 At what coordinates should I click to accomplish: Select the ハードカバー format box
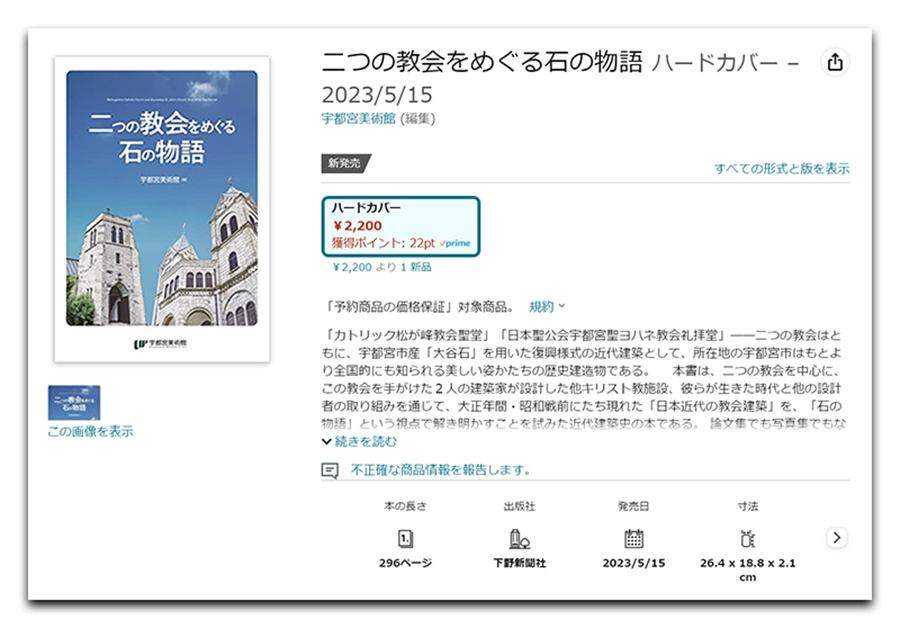coord(401,226)
